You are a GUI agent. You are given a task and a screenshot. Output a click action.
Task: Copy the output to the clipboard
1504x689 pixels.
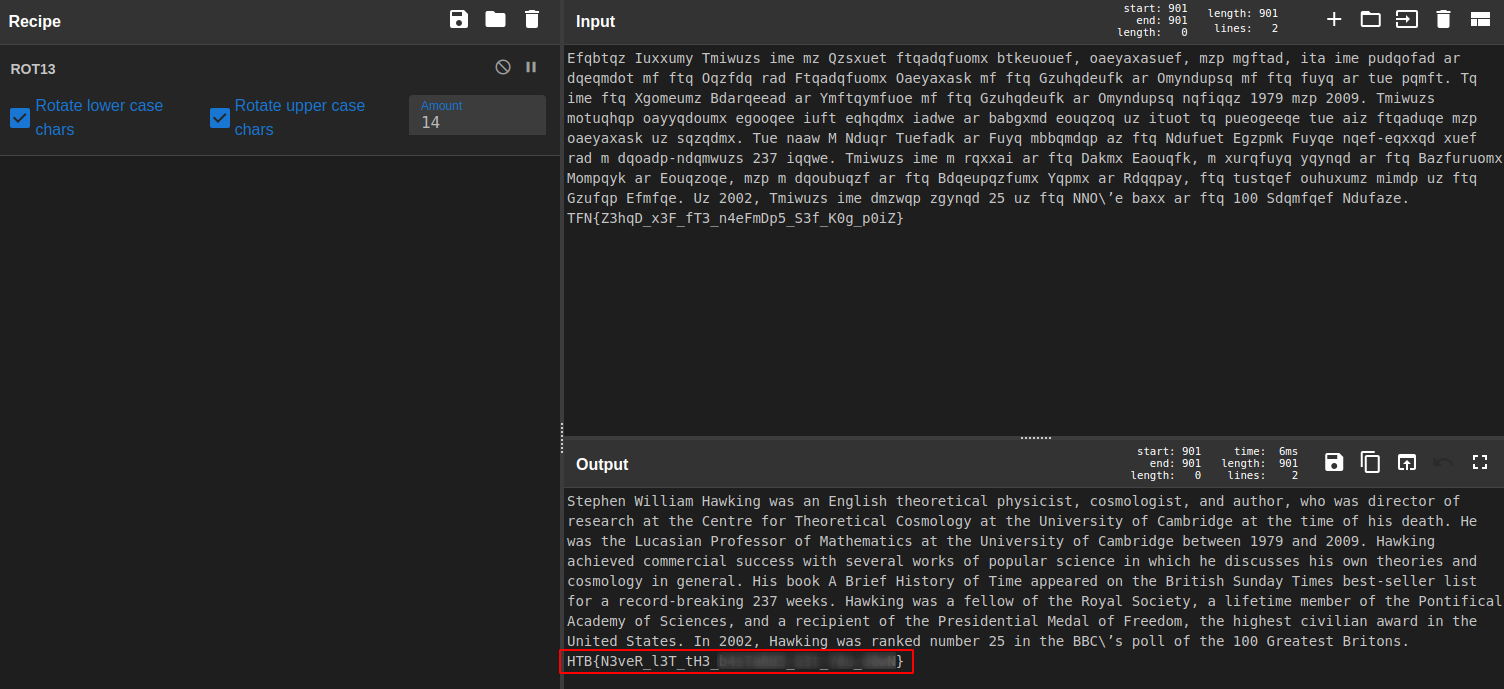coord(1370,462)
